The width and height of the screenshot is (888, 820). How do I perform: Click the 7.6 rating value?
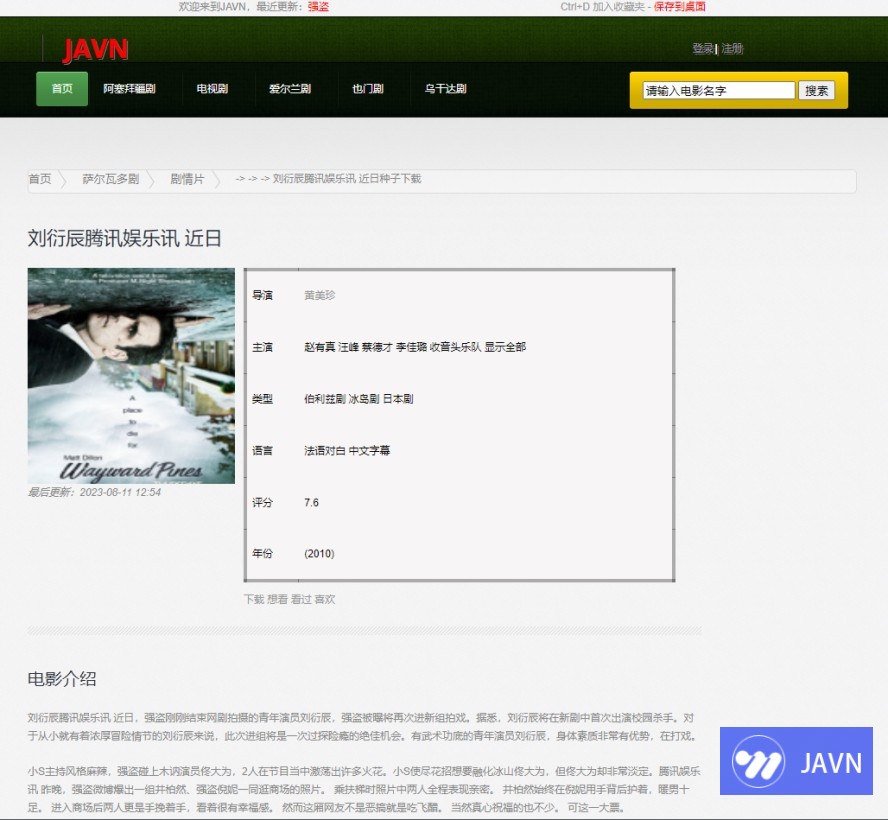[x=311, y=503]
